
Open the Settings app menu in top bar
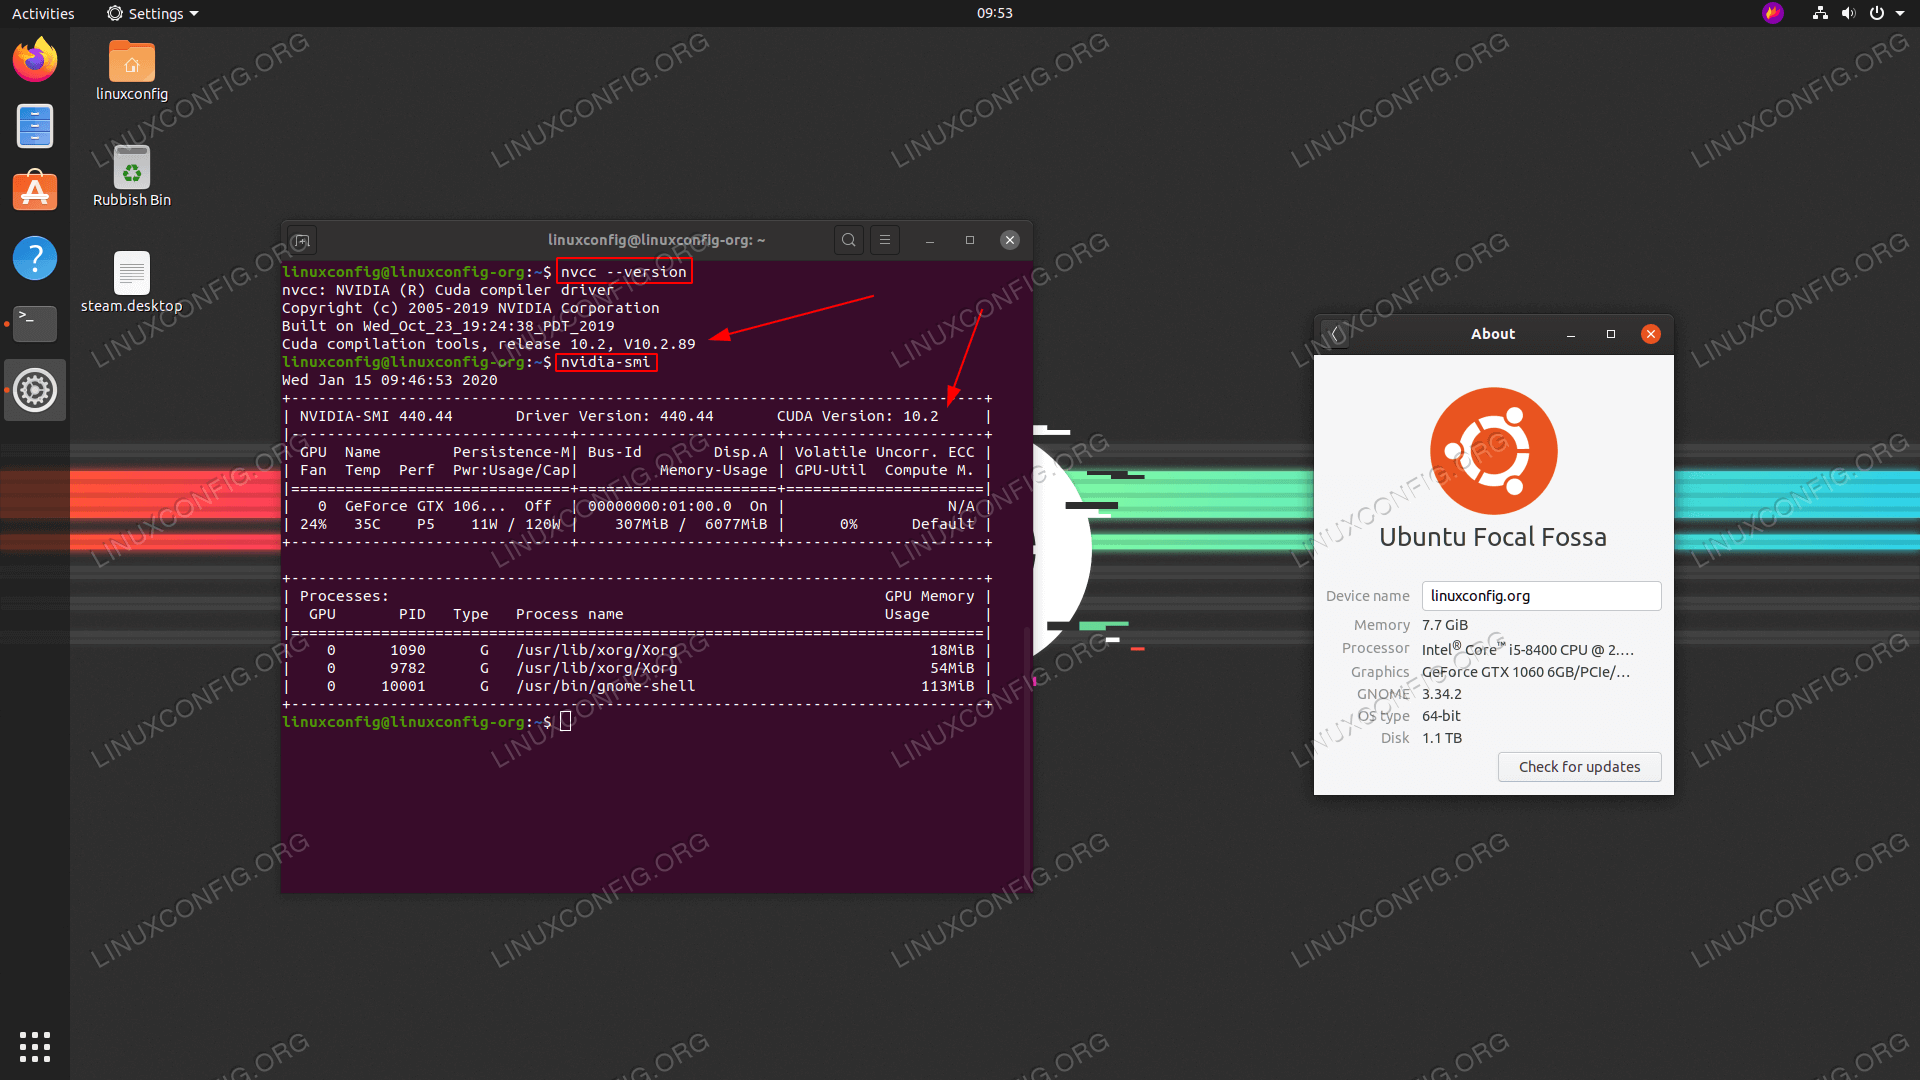tap(153, 13)
